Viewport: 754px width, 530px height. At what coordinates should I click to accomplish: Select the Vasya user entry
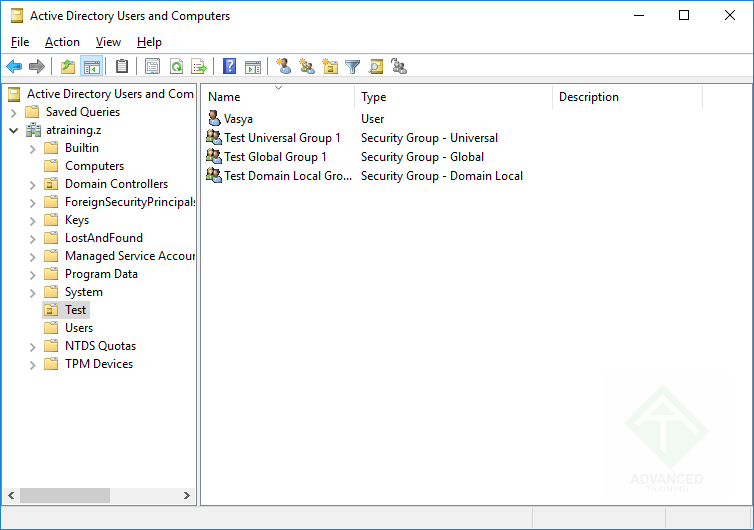click(x=238, y=119)
